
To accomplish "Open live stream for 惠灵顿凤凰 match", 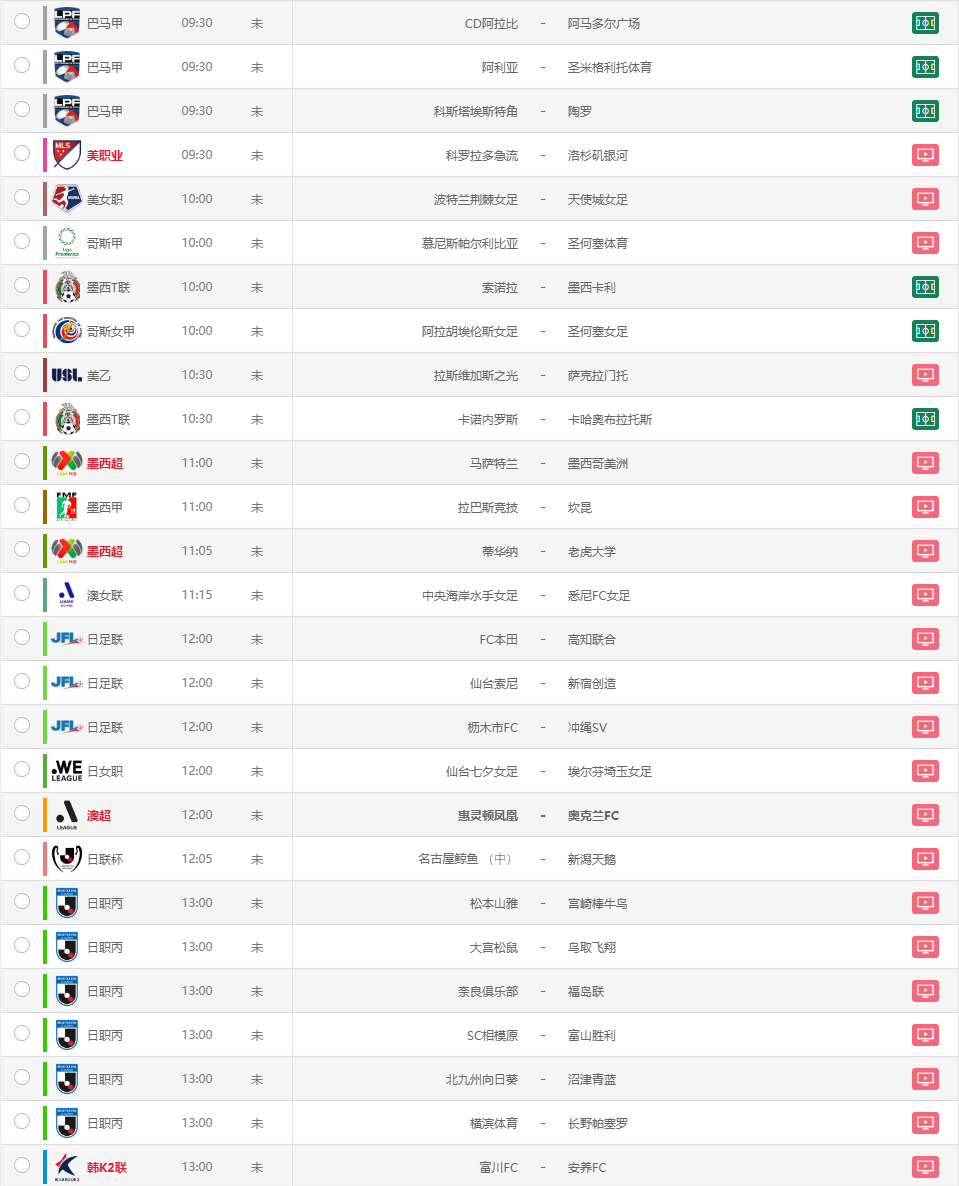I will (925, 815).
